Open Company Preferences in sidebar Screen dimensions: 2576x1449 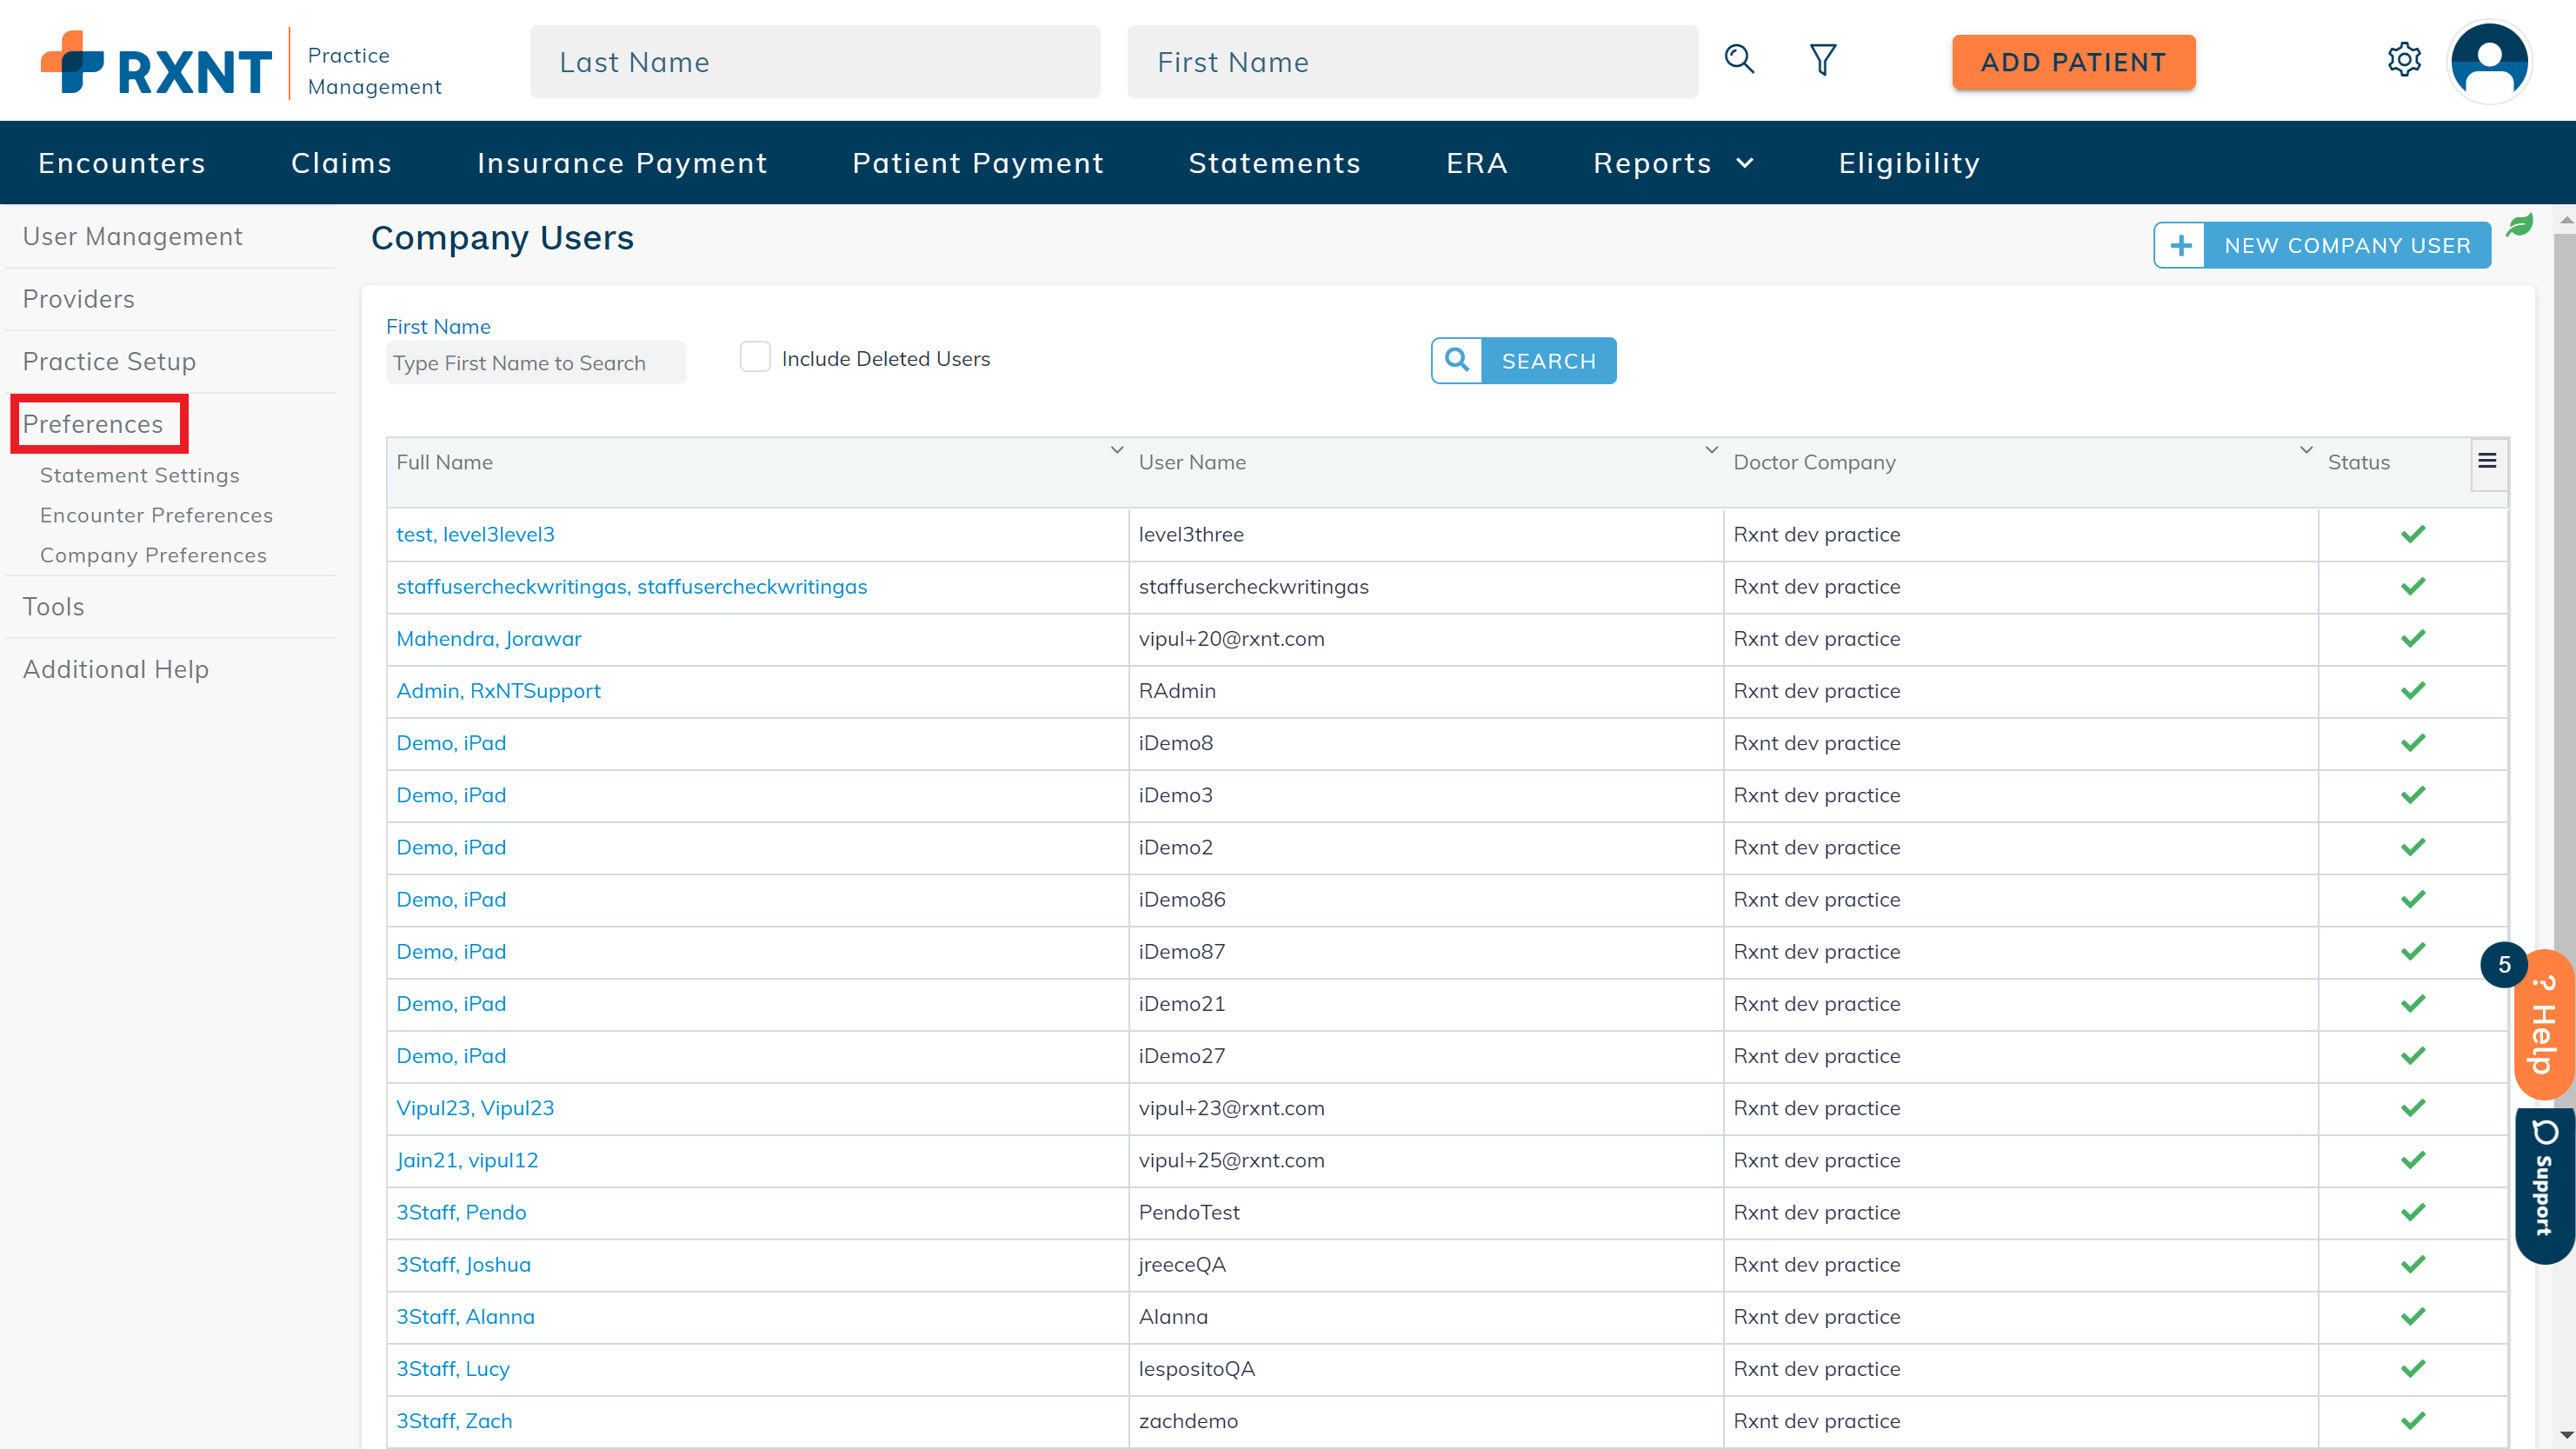point(153,555)
